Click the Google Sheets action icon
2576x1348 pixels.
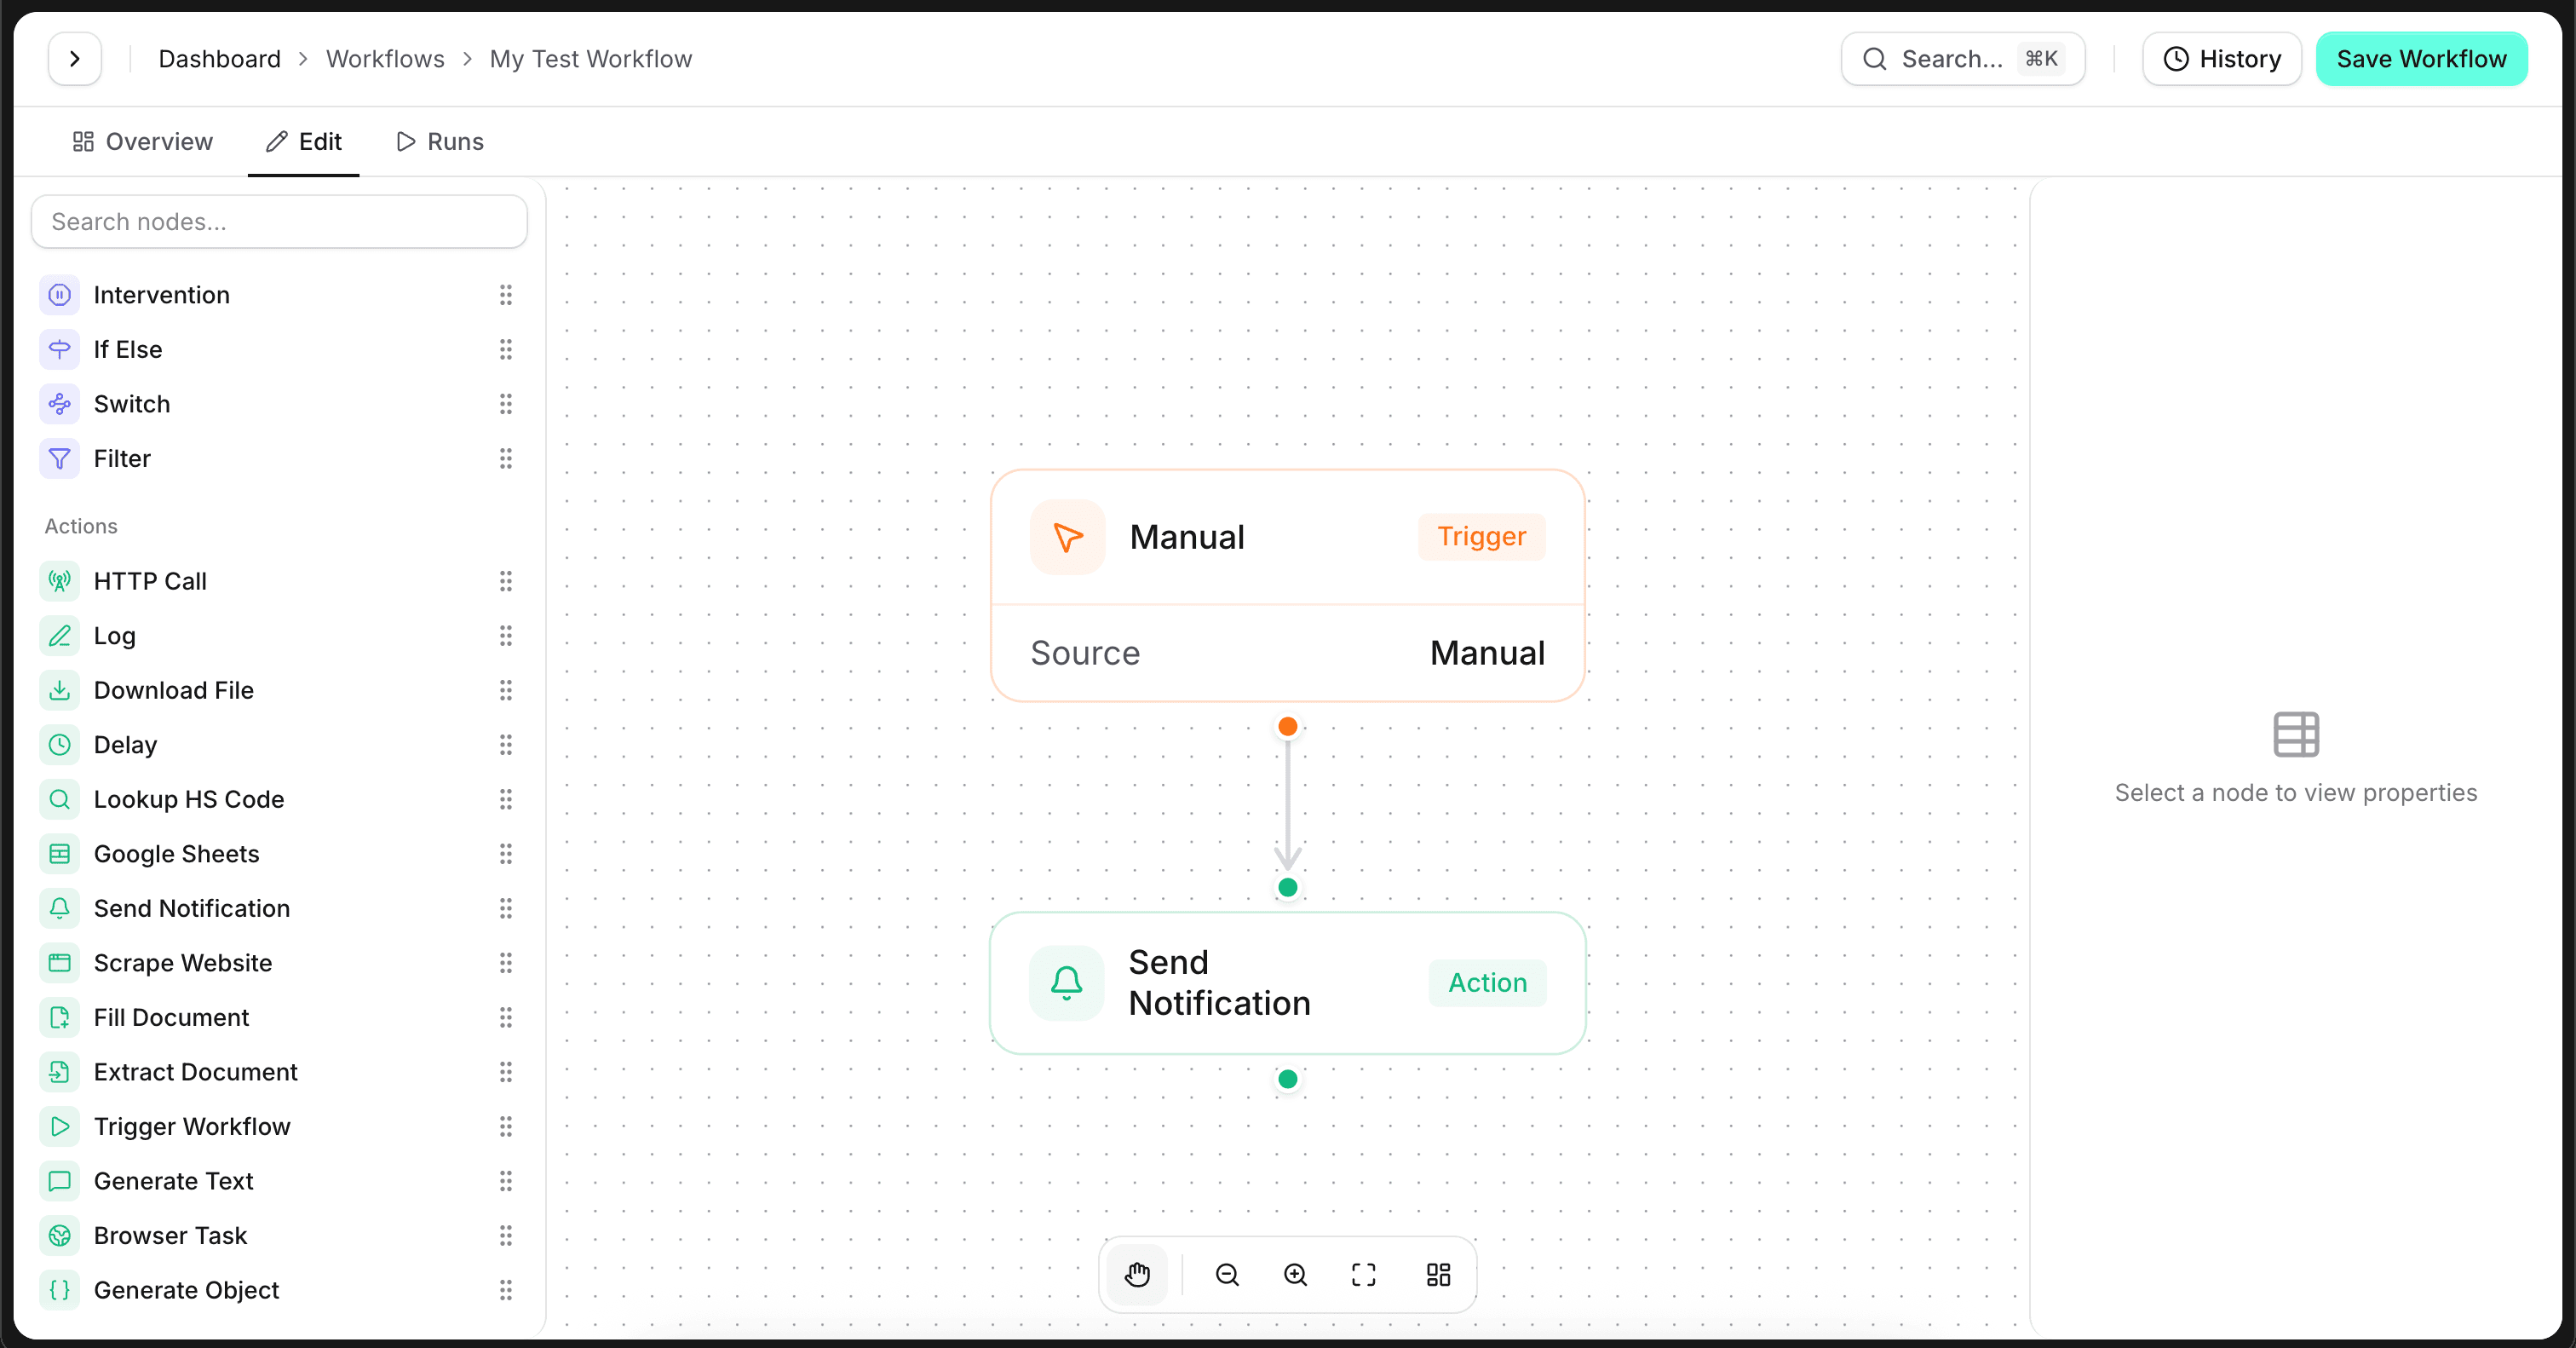(x=60, y=853)
